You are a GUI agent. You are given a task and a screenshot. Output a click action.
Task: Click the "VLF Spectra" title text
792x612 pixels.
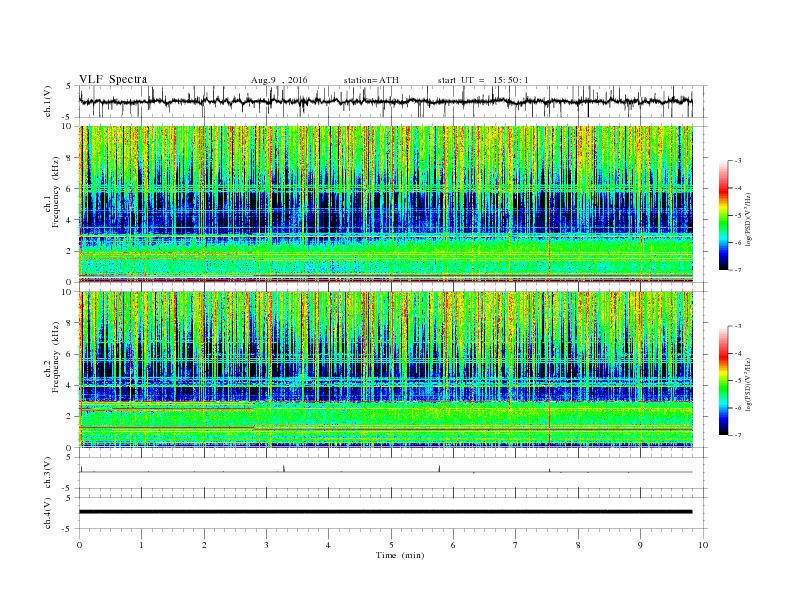(113, 79)
